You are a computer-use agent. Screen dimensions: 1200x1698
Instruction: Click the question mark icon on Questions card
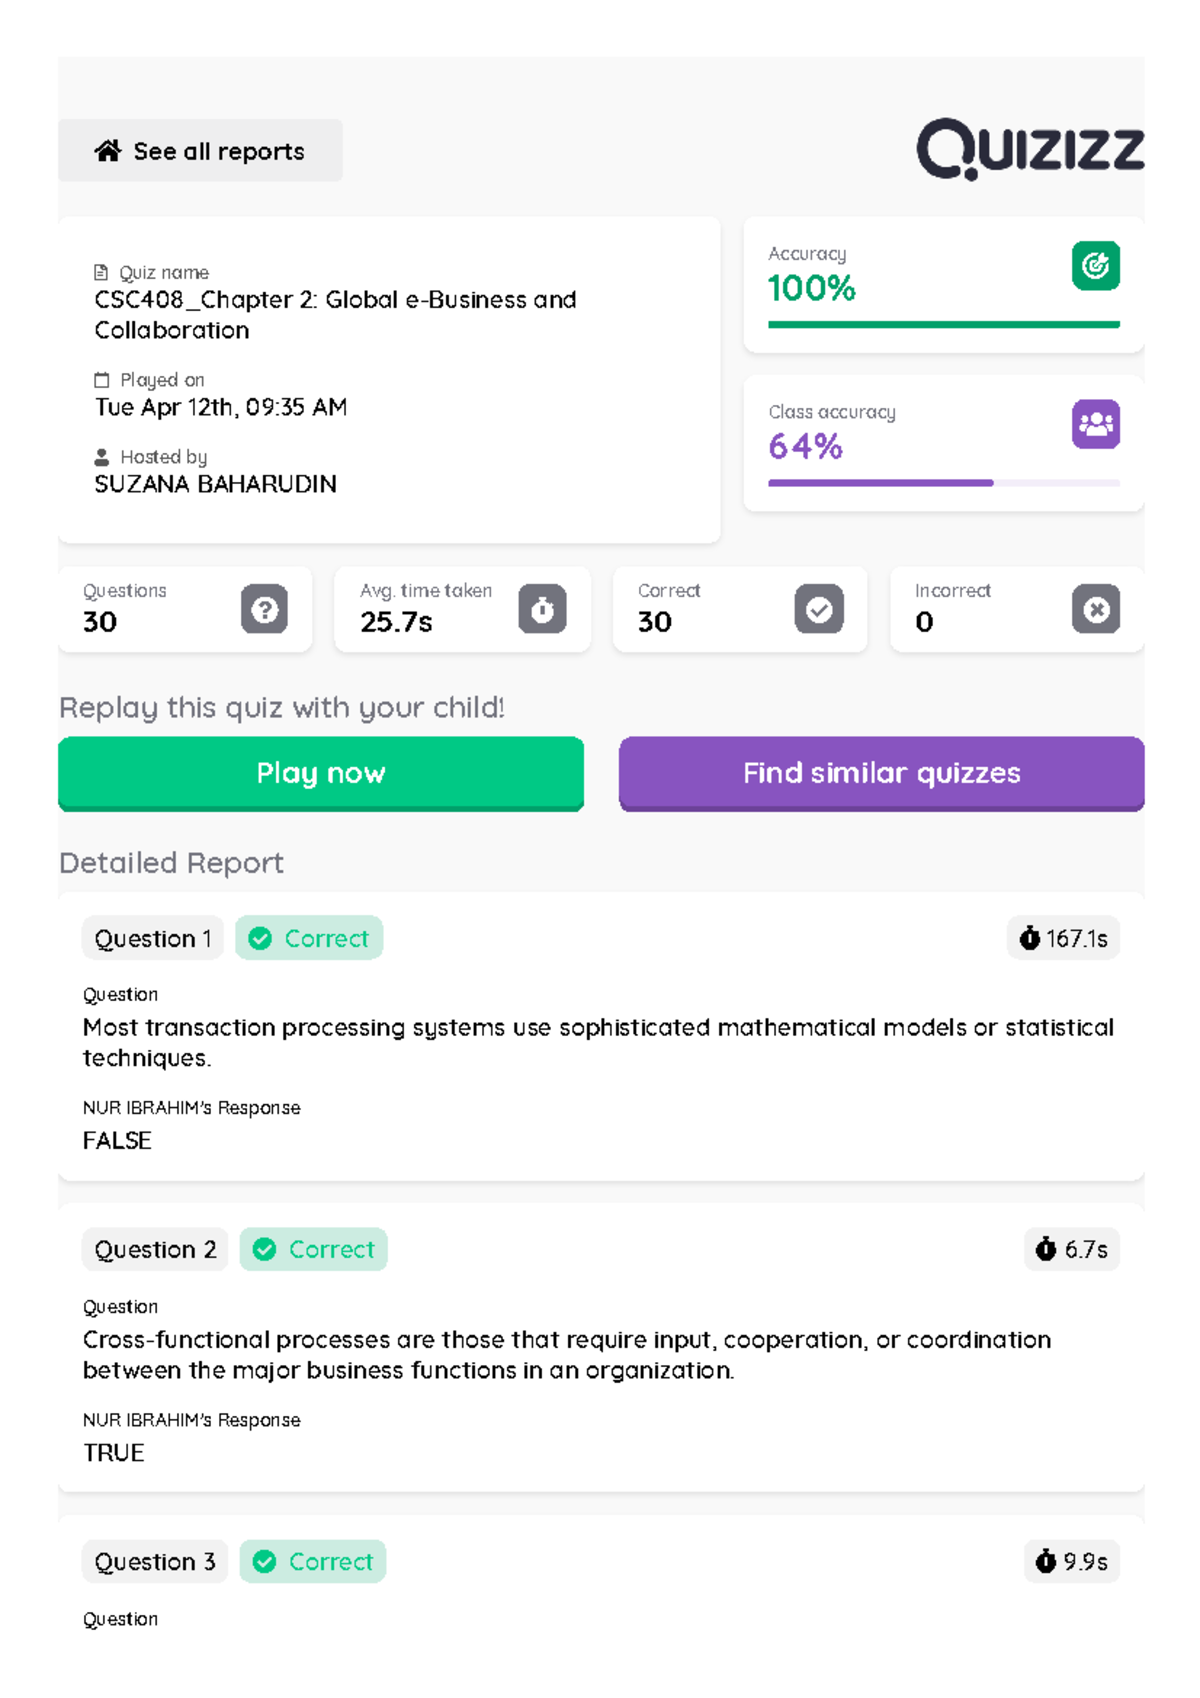point(264,610)
